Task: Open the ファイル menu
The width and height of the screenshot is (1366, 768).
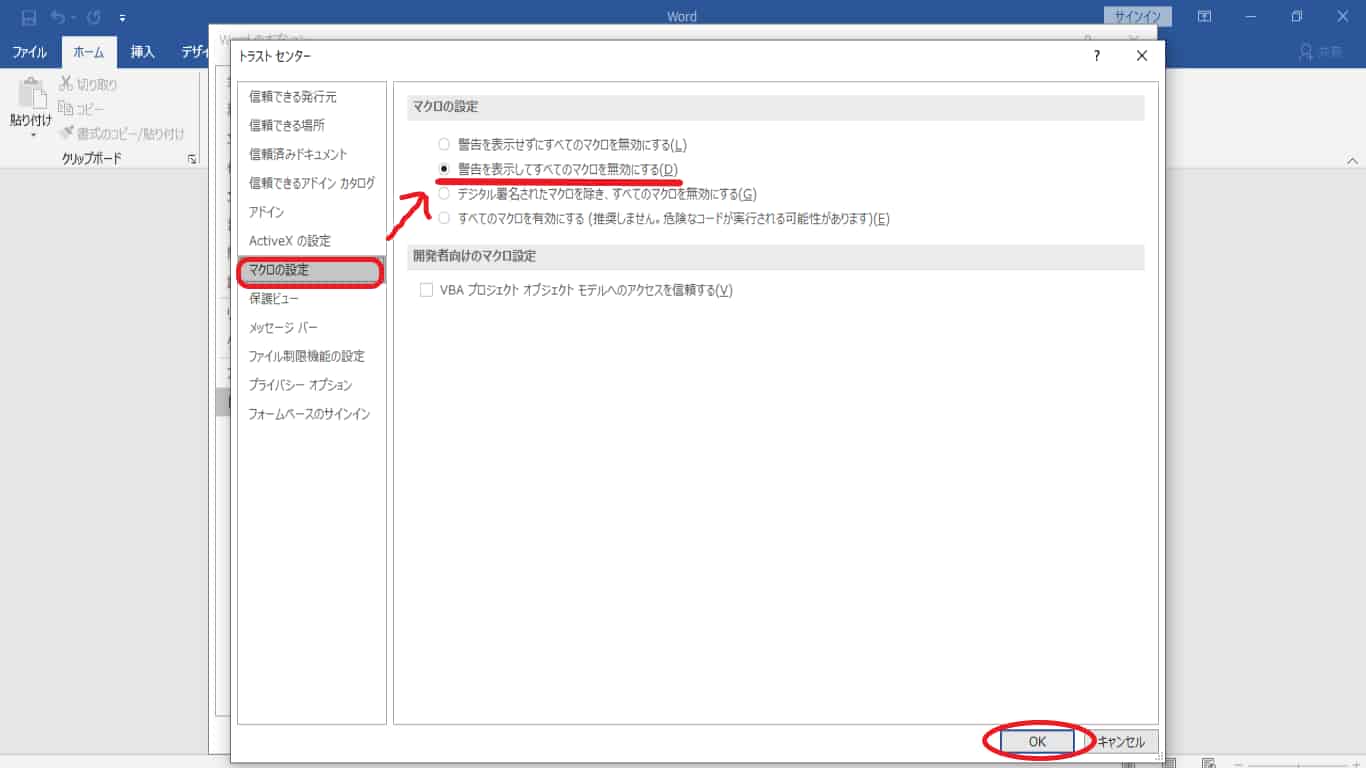Action: coord(30,50)
